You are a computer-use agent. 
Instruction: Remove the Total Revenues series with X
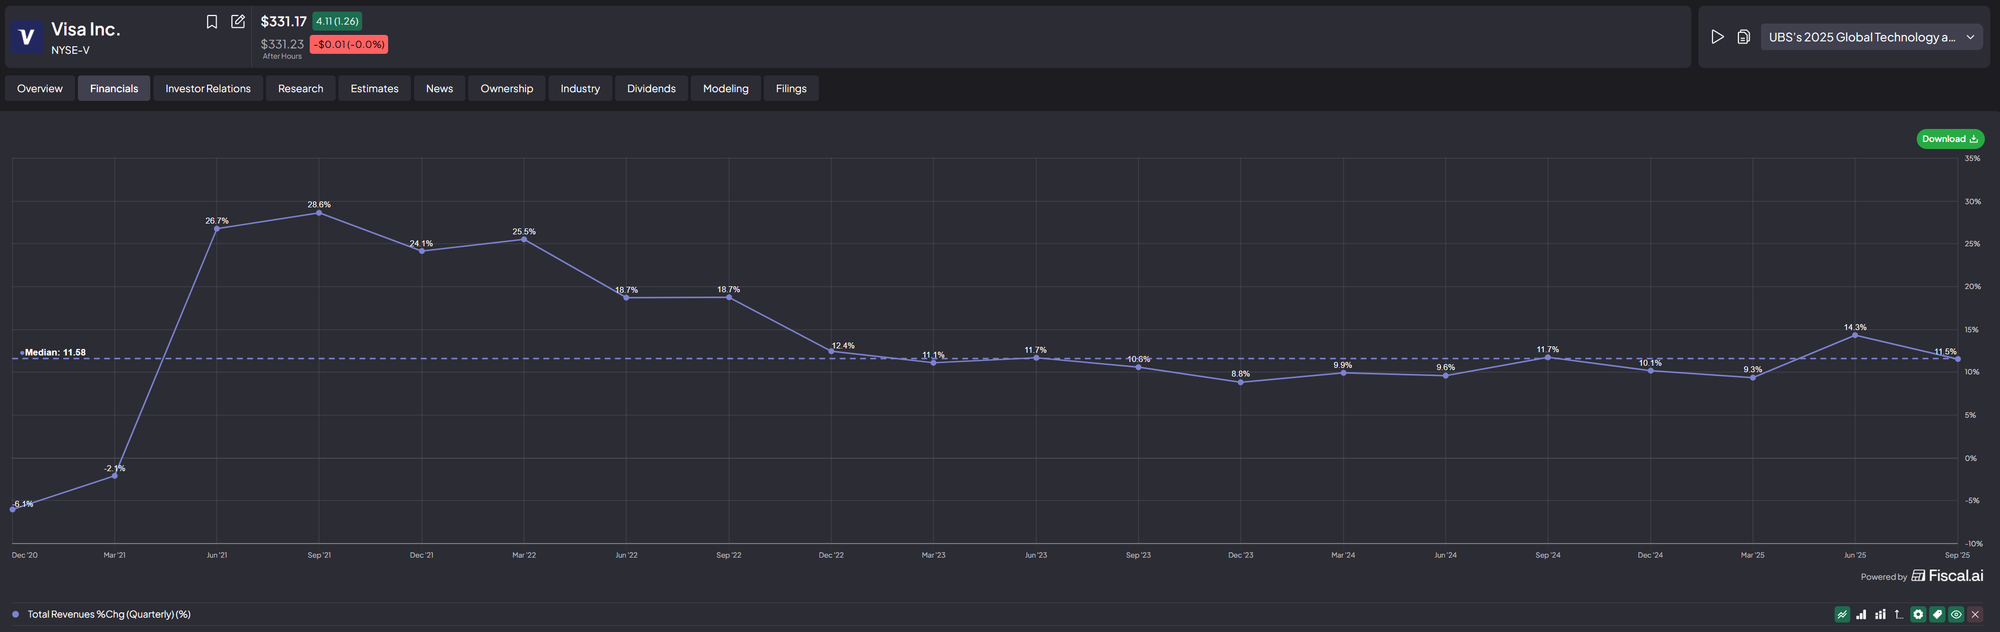[x=1975, y=615]
